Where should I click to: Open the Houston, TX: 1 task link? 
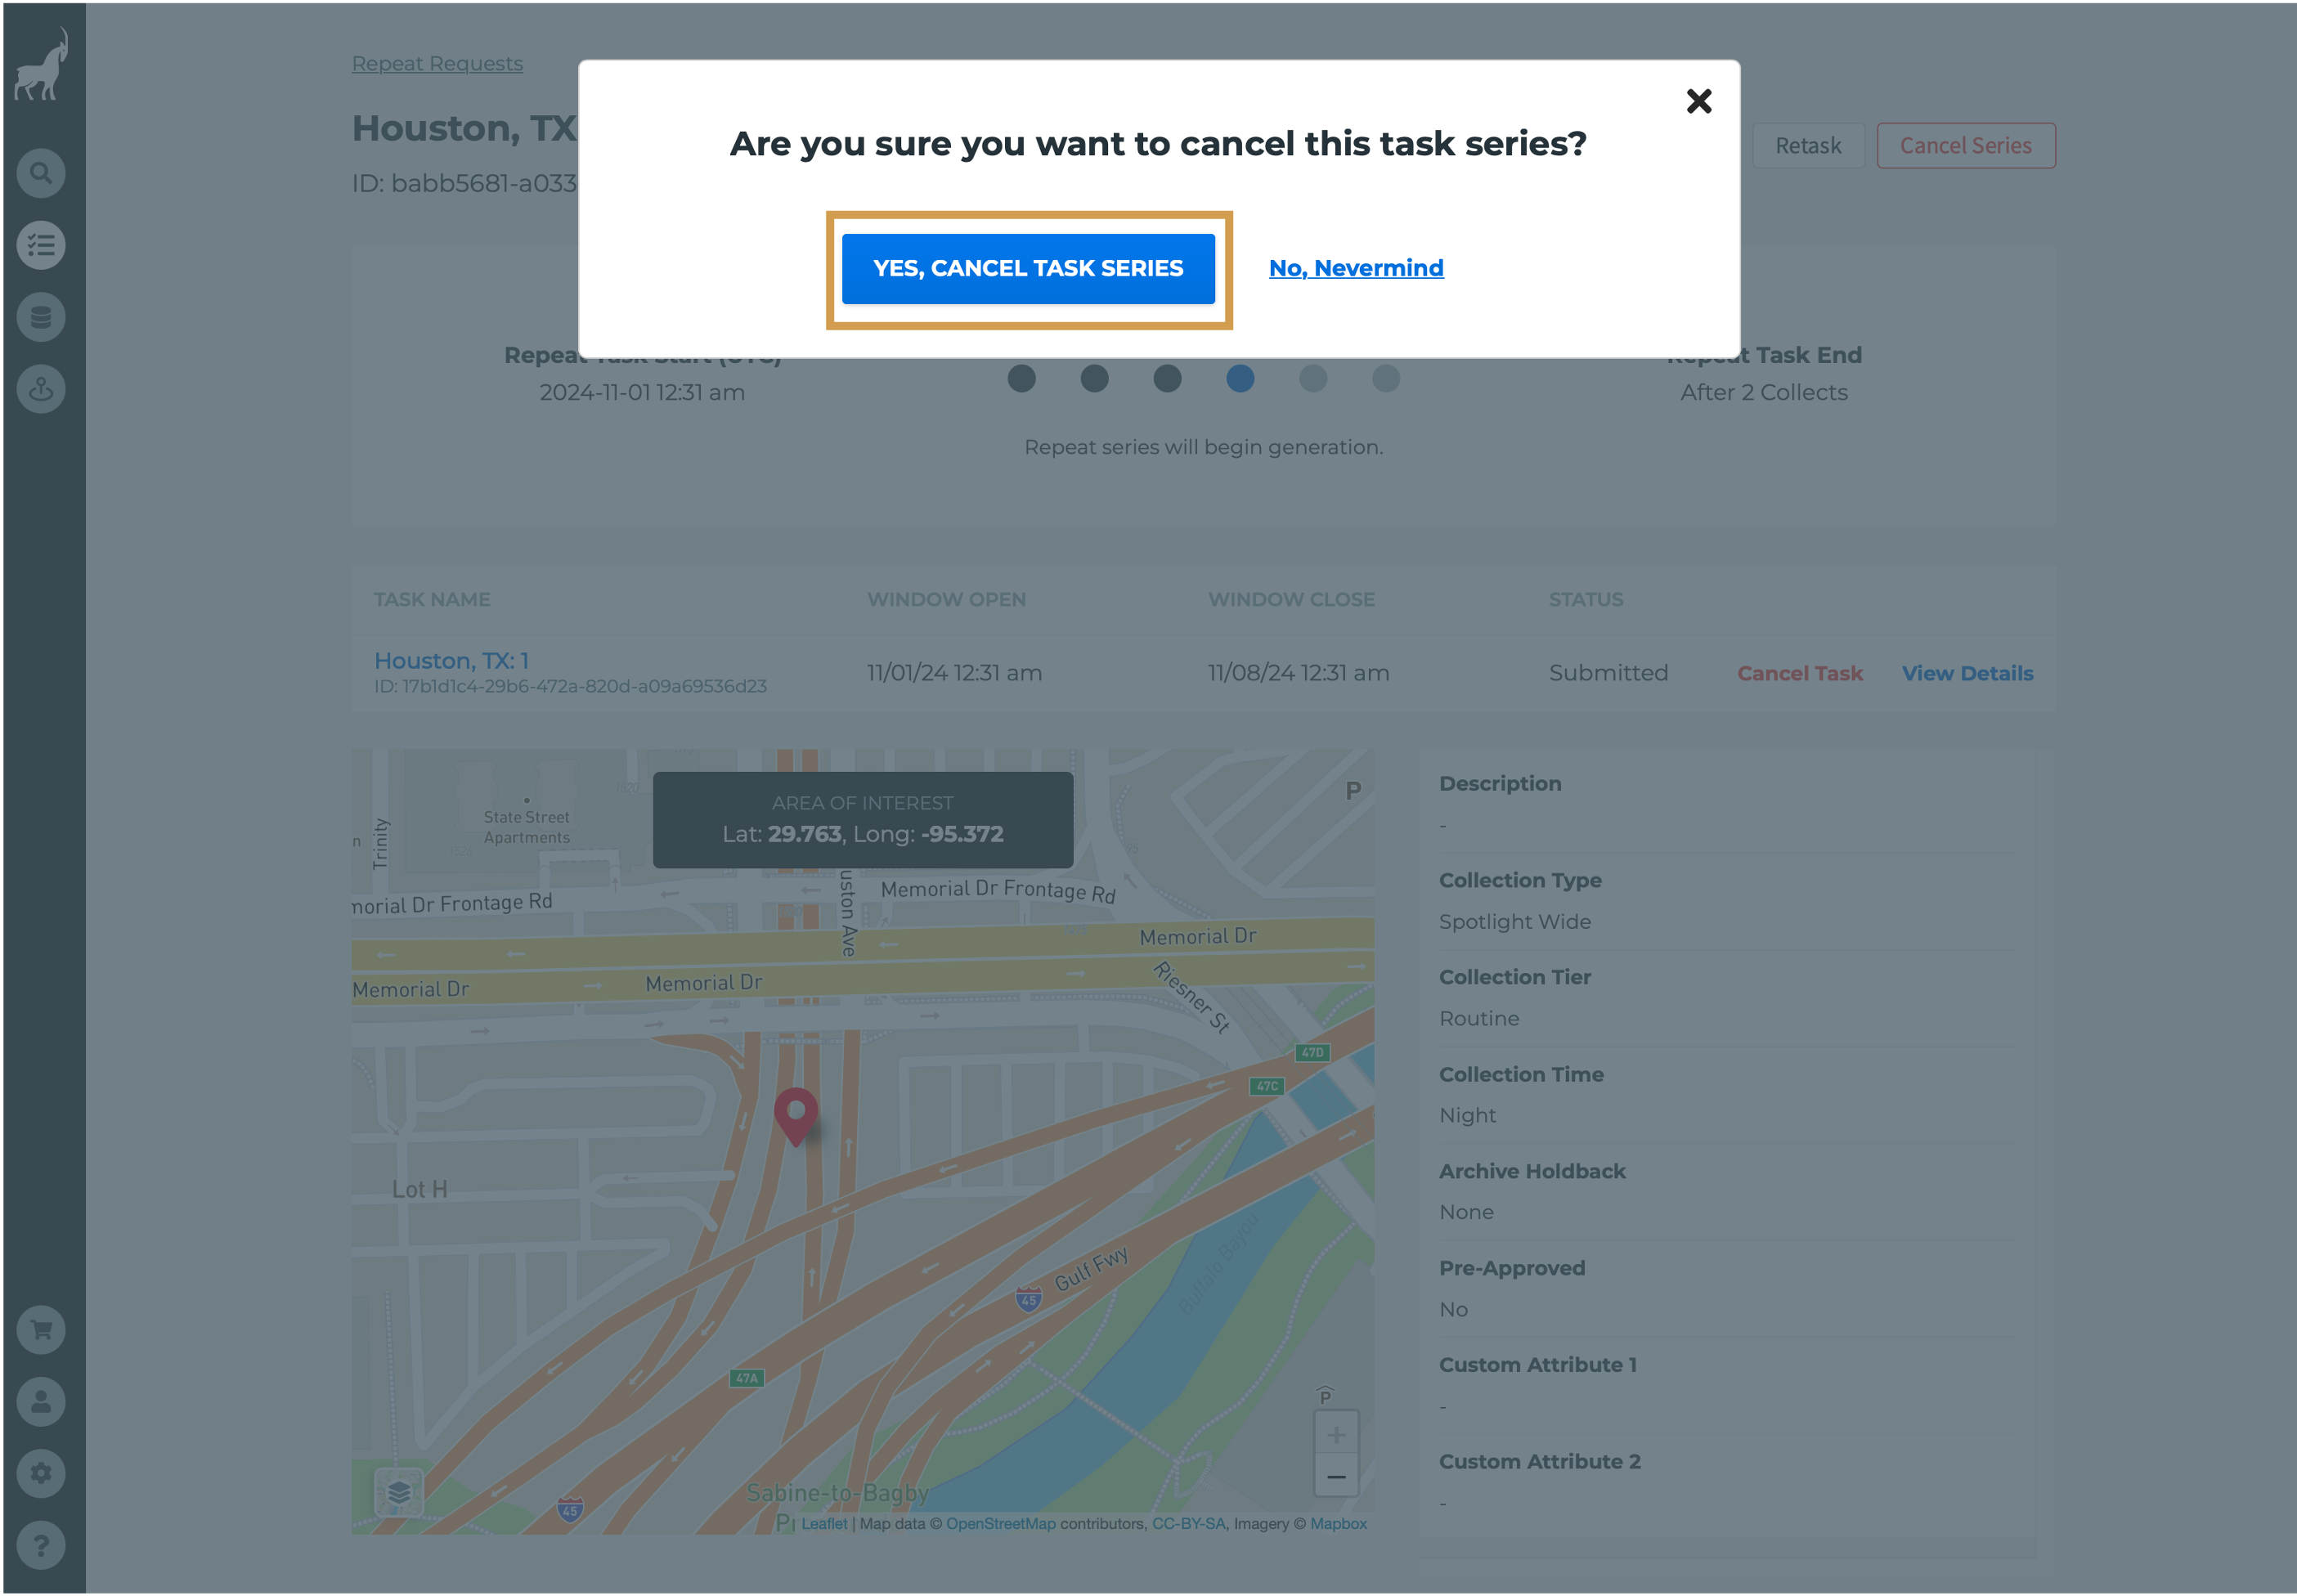(x=451, y=661)
